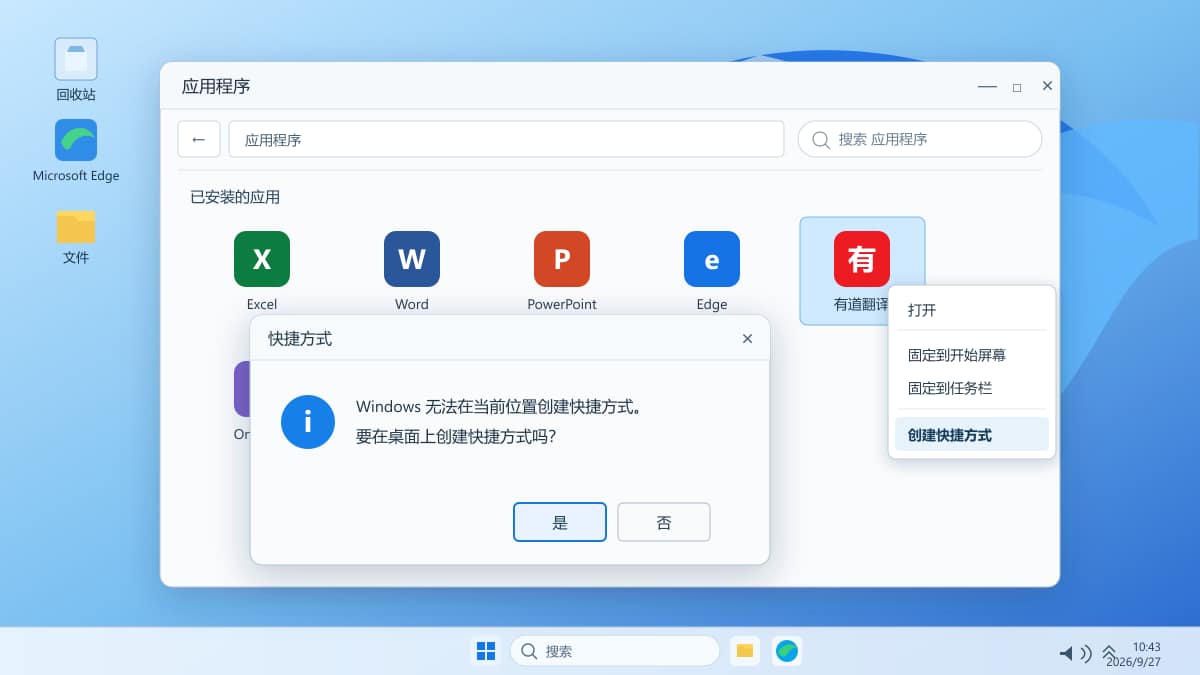Screen dimensions: 1200x675
Task: Click the search magnifier in 搜索 应用程序
Action: (x=821, y=140)
